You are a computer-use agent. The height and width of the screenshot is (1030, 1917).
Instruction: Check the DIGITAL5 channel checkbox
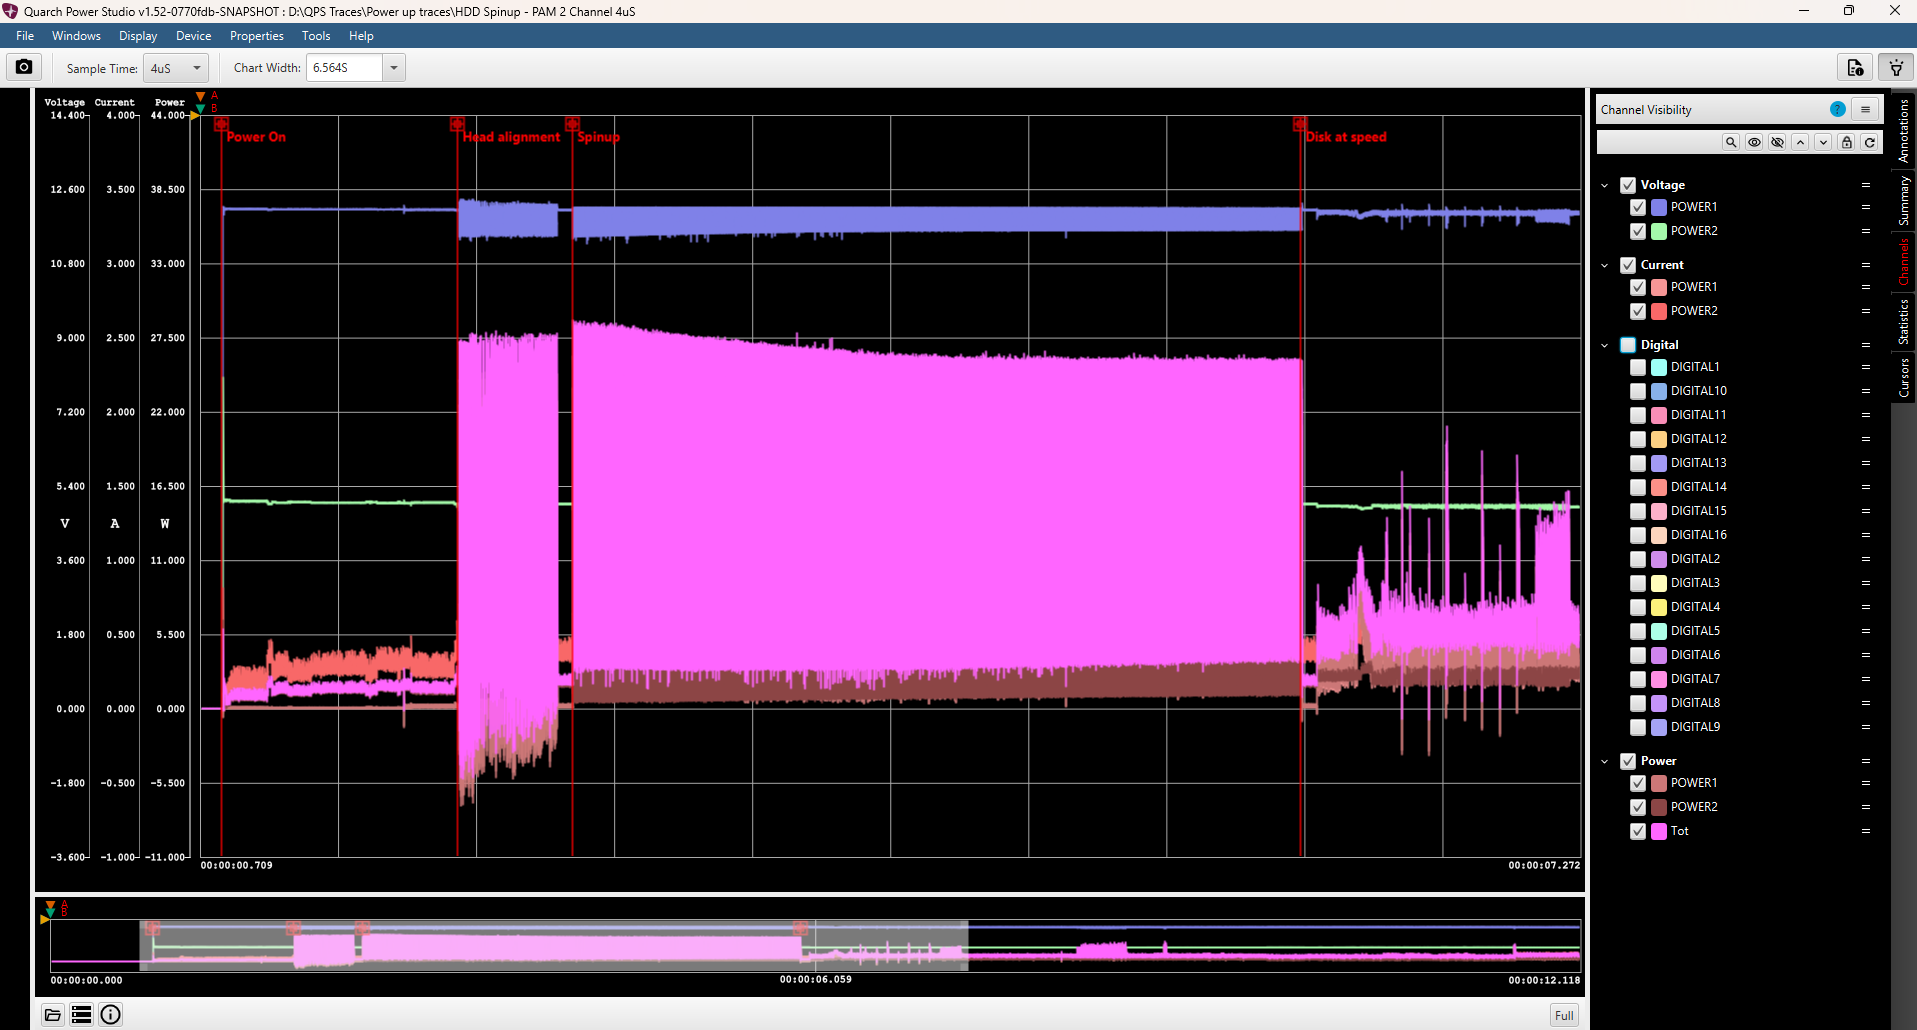[x=1638, y=631]
